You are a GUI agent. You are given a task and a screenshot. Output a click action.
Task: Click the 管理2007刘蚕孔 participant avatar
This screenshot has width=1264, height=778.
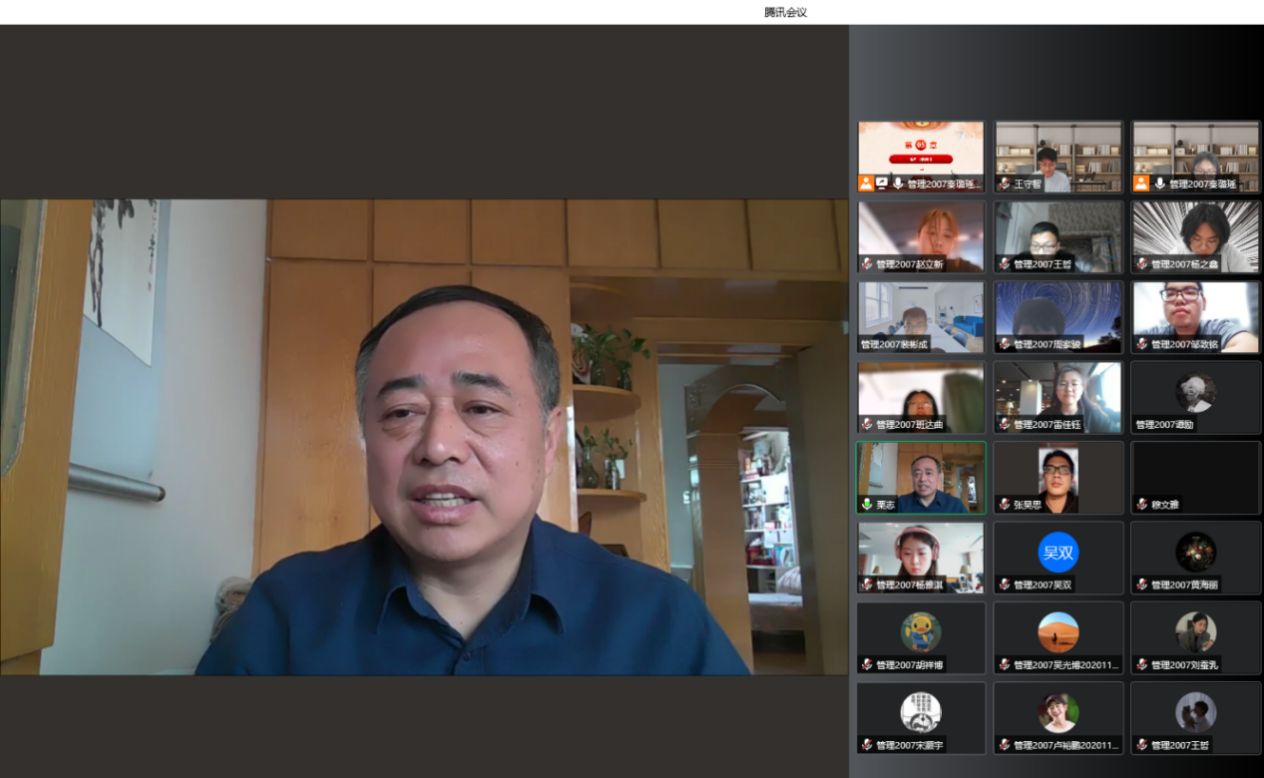1195,632
